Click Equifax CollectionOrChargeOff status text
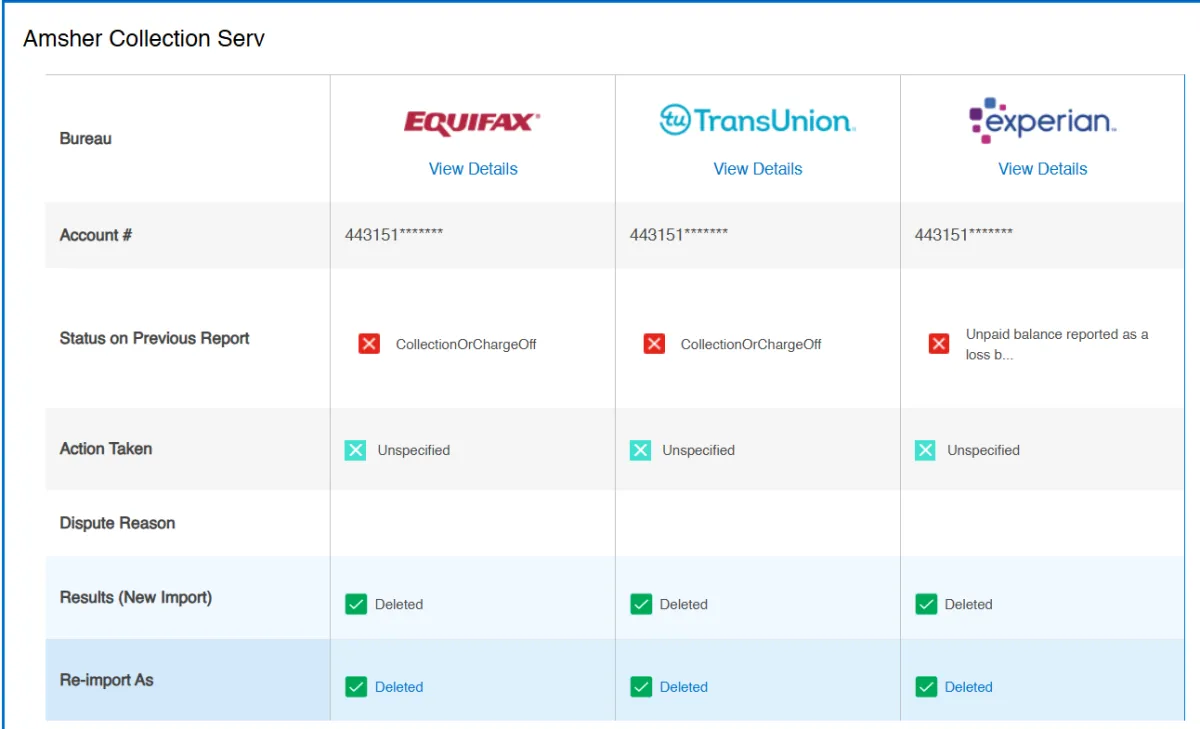This screenshot has width=1200, height=729. coord(466,344)
